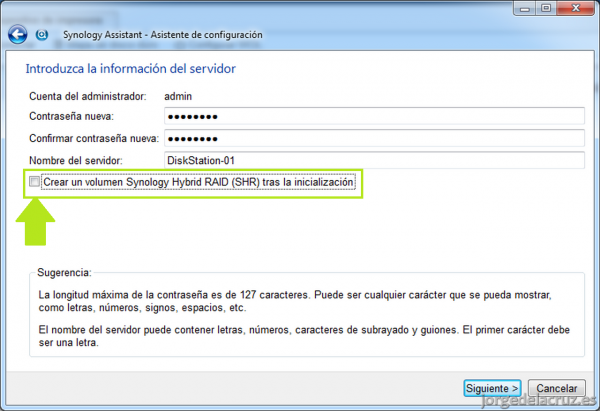Image resolution: width=600 pixels, height=411 pixels.
Task: Minimize the Synology Assistant window
Action: [x=525, y=8]
